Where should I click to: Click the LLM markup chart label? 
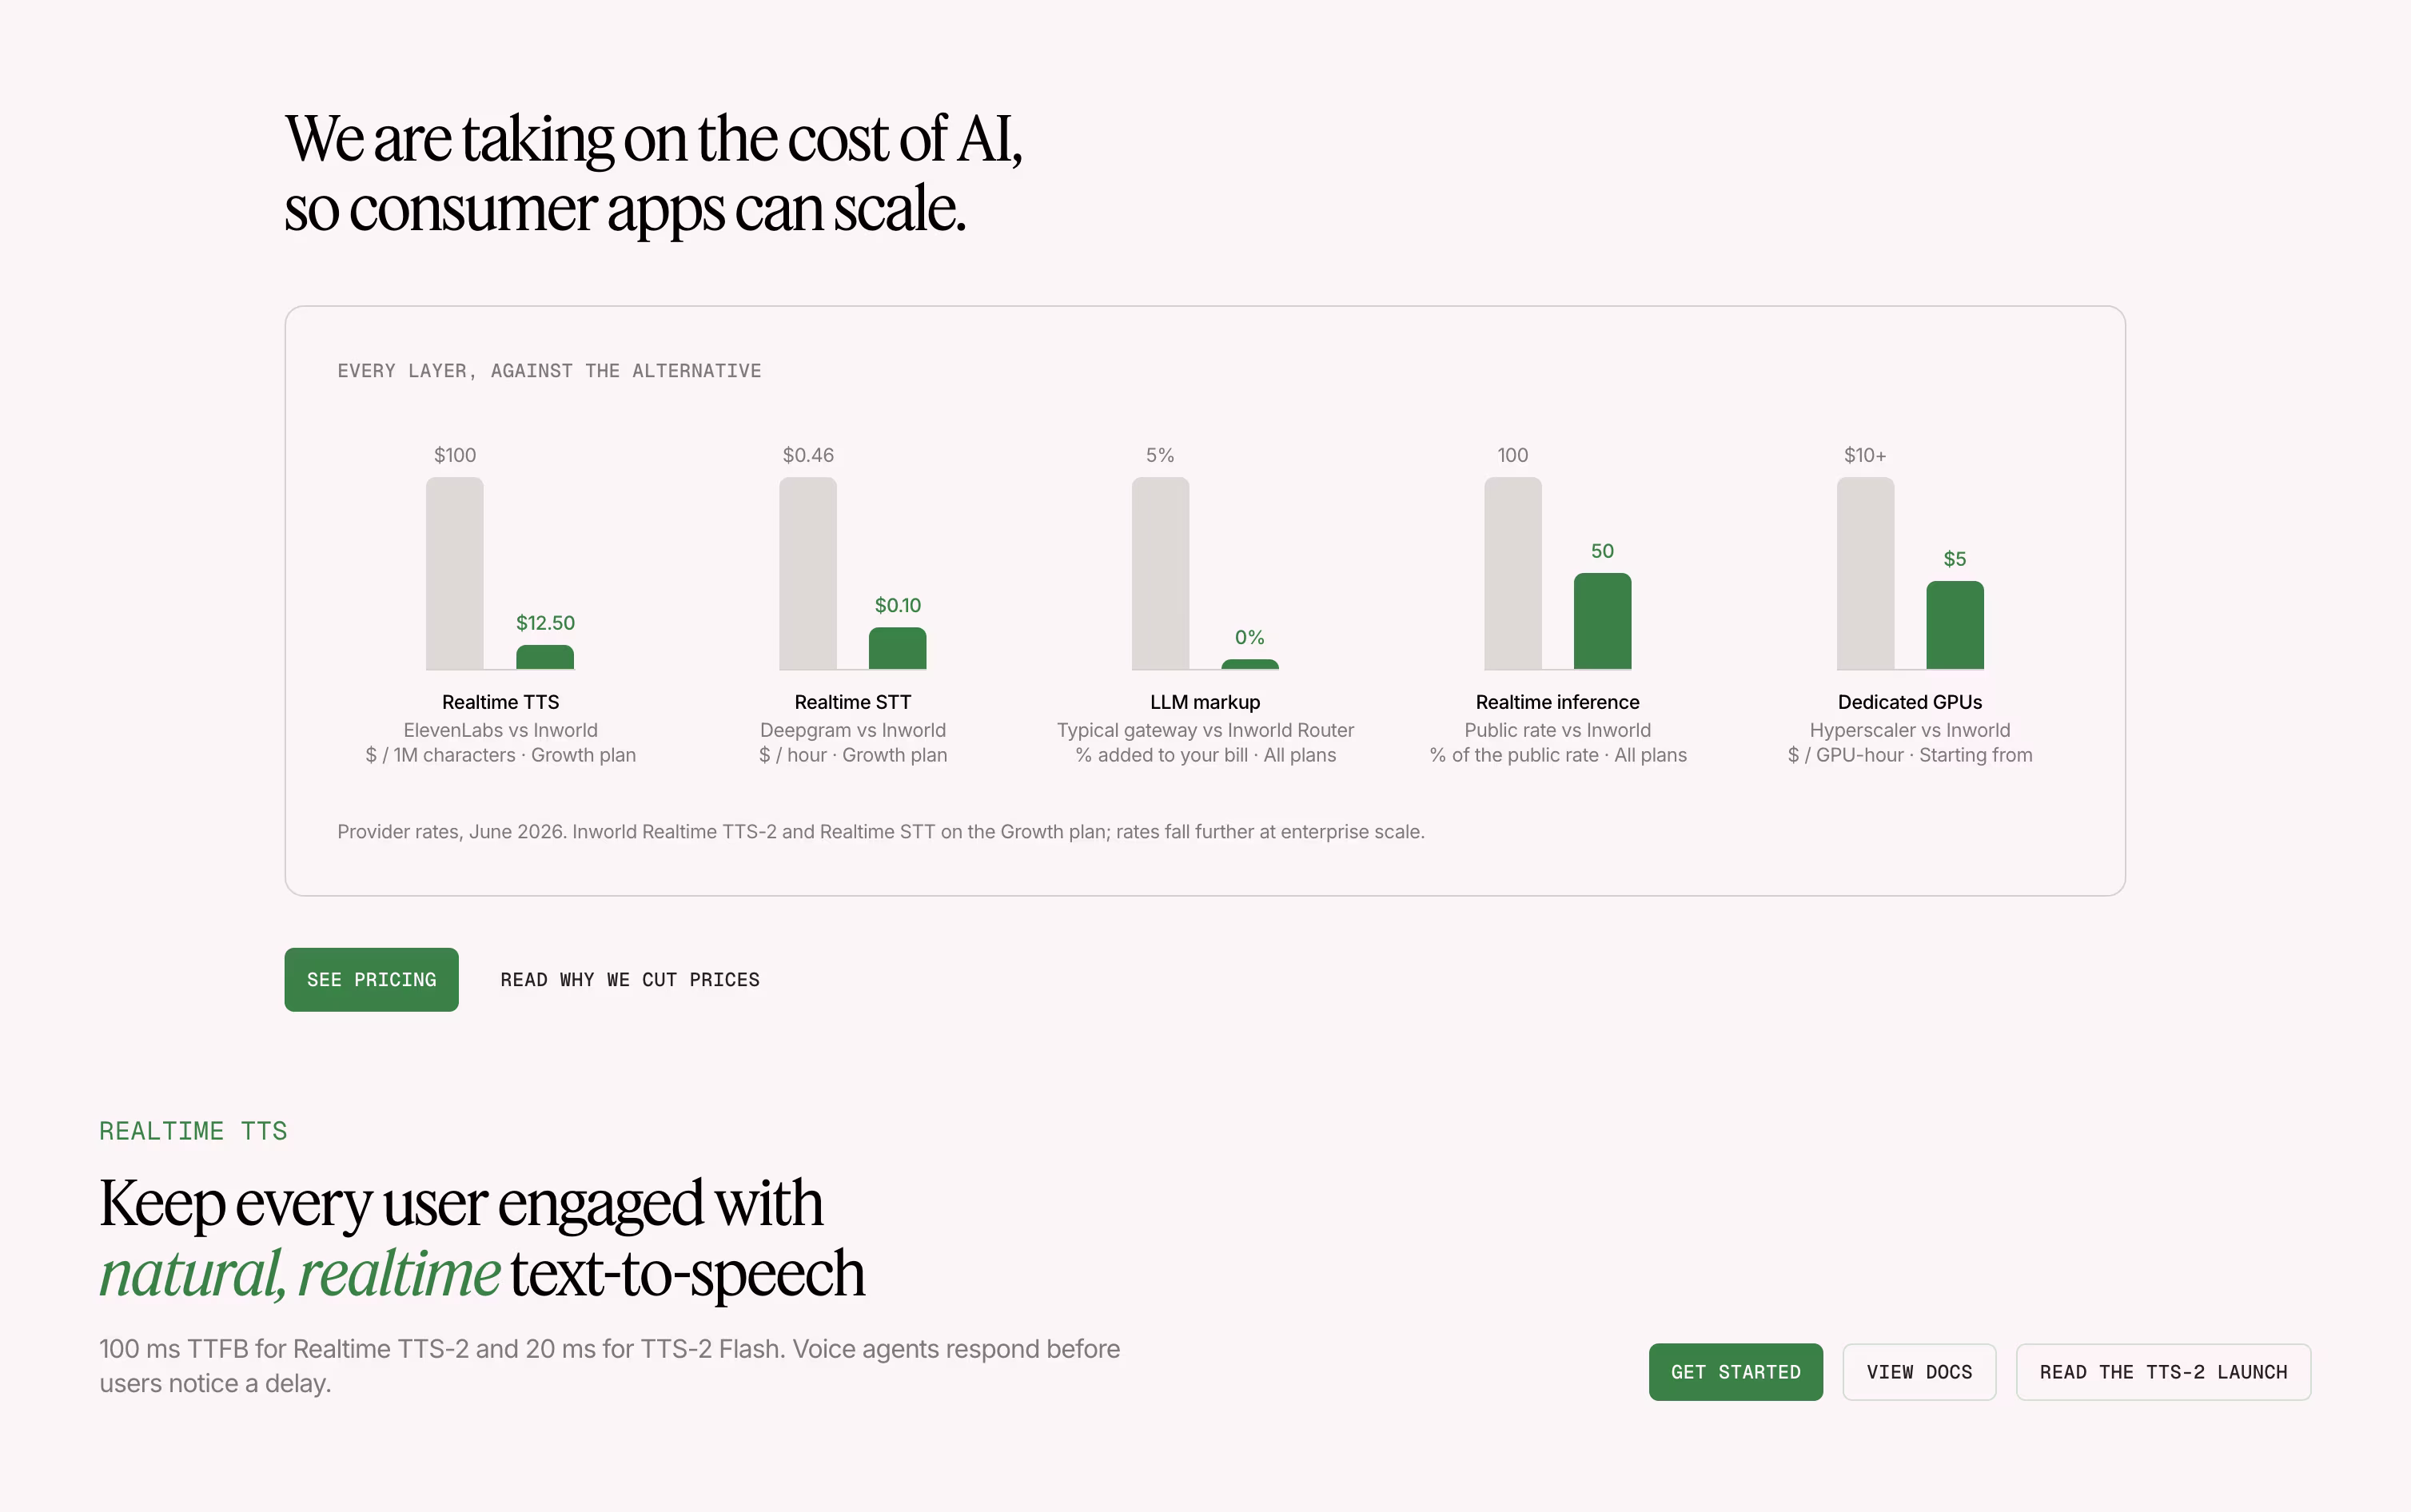pos(1205,702)
